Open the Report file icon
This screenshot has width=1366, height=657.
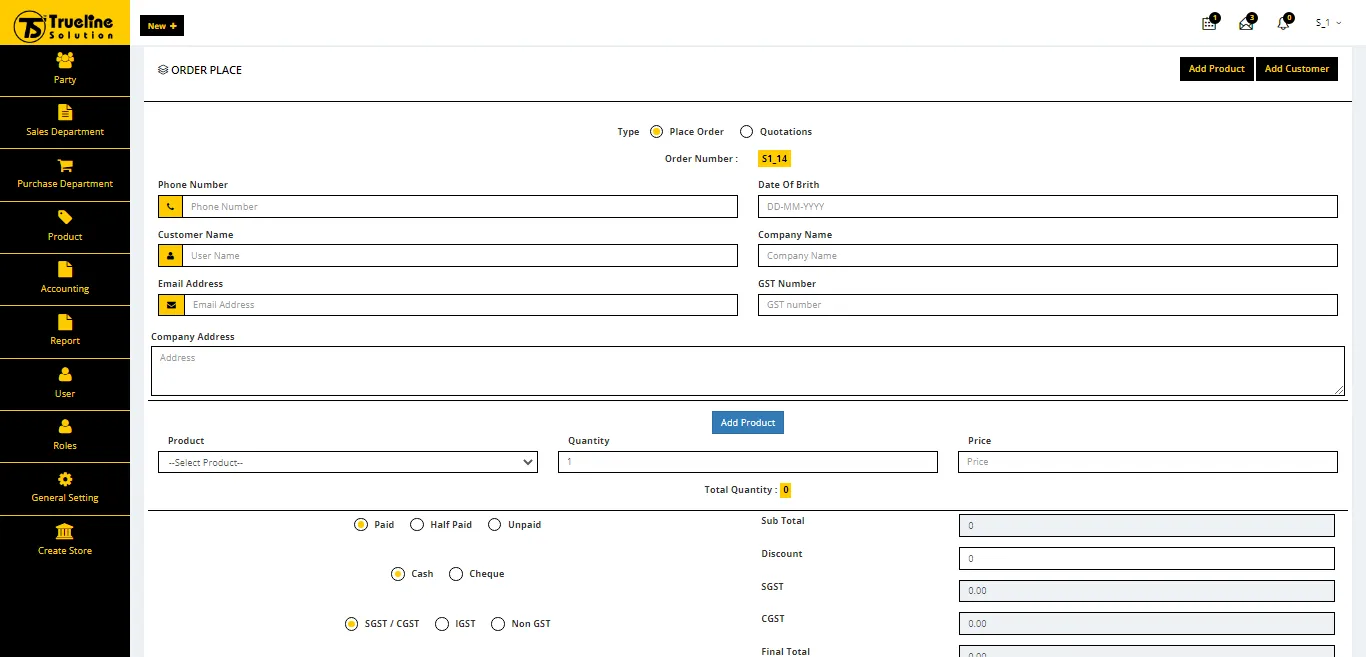coord(65,322)
